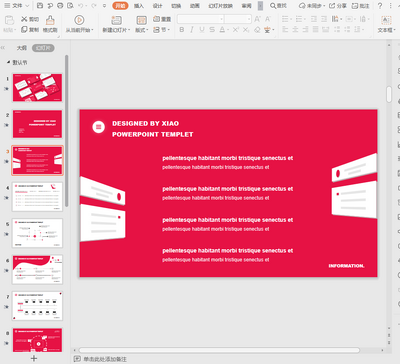Collapse the default section (默认节) triangle
Image resolution: width=400 pixels, height=364 pixels.
click(8, 62)
